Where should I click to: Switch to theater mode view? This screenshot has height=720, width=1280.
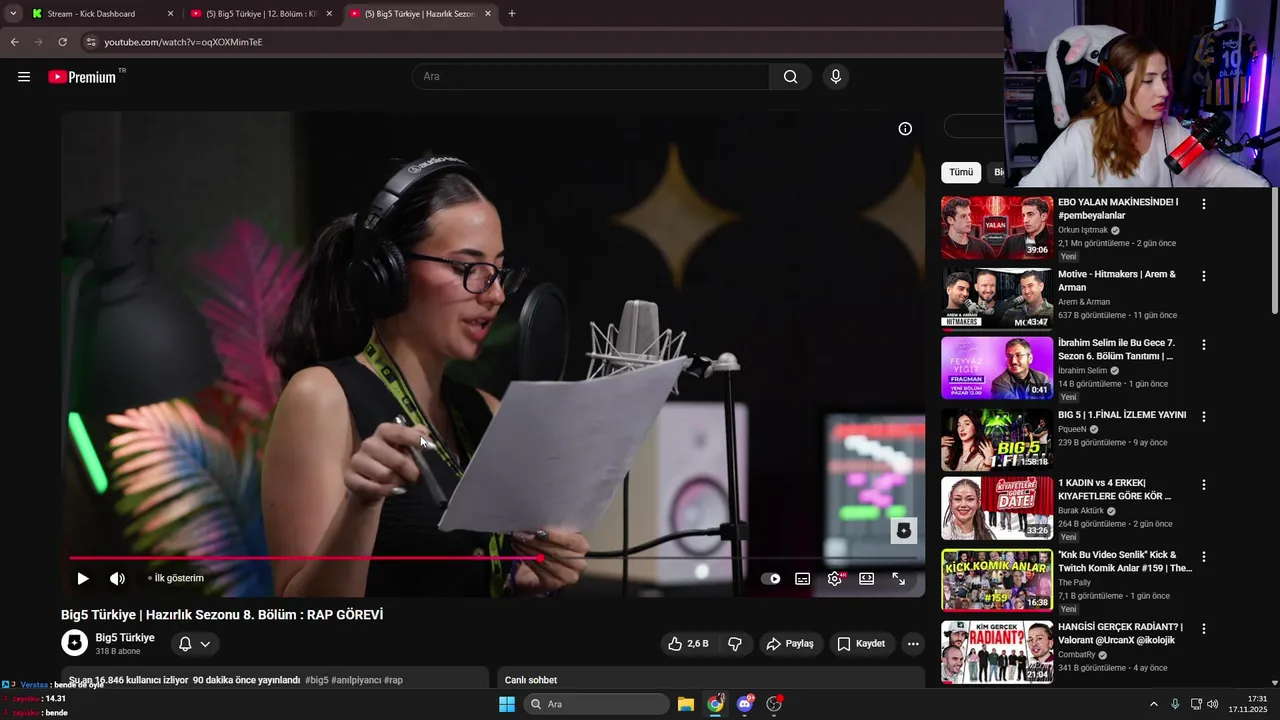pyautogui.click(x=866, y=578)
